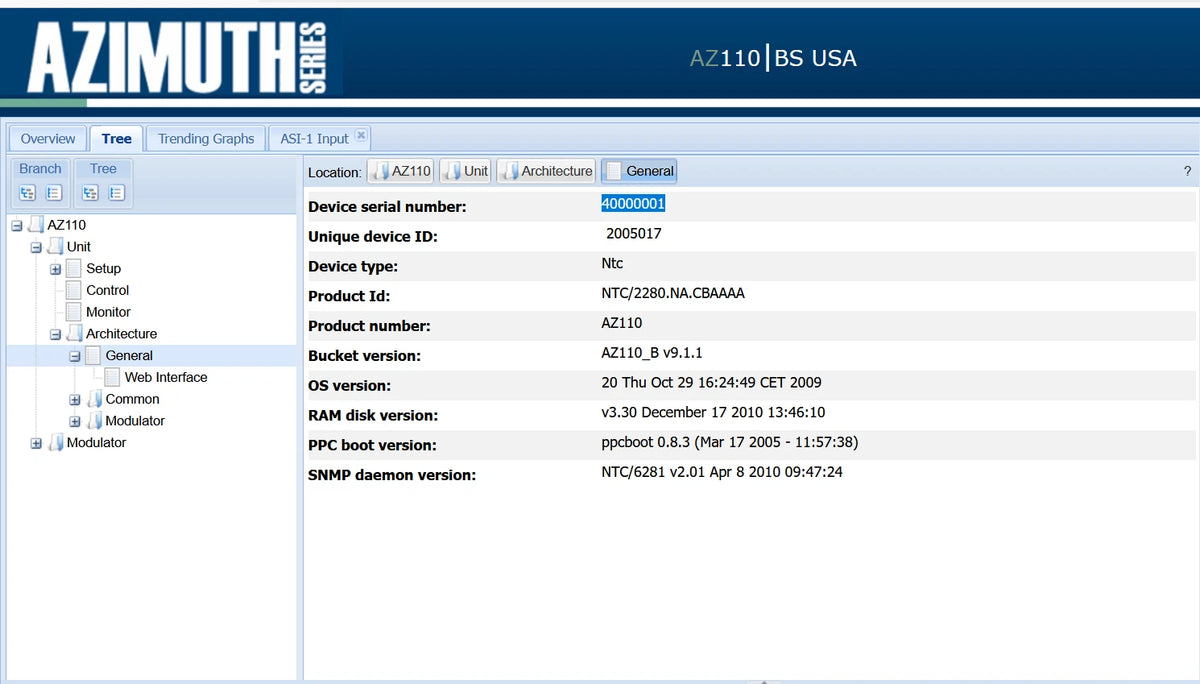This screenshot has width=1200, height=684.
Task: Expand branch using Branch expand icon
Action: pyautogui.click(x=28, y=193)
